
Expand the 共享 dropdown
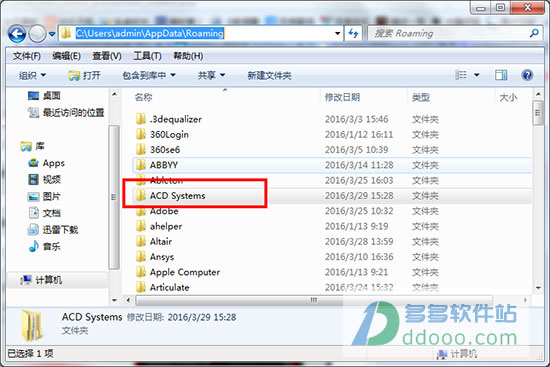[211, 75]
